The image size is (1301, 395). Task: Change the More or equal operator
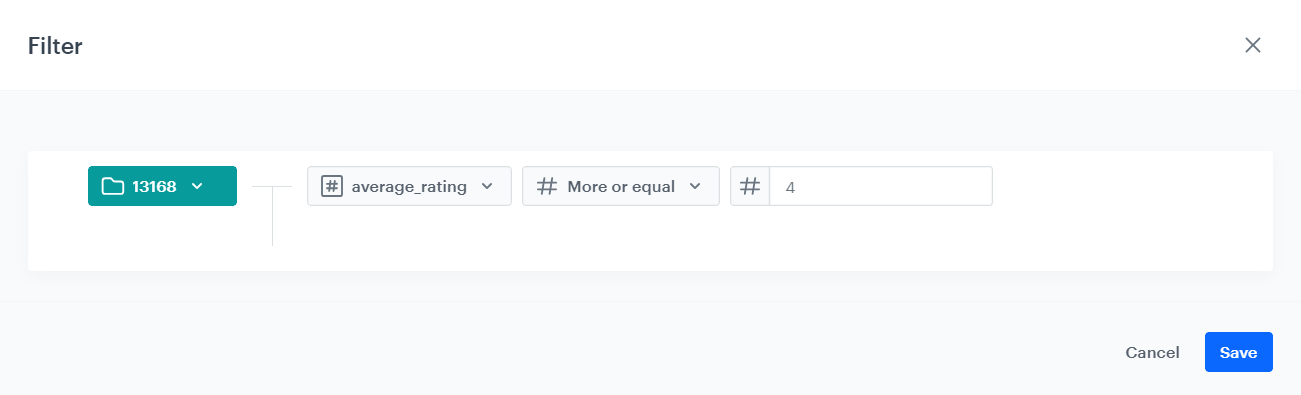tap(621, 186)
